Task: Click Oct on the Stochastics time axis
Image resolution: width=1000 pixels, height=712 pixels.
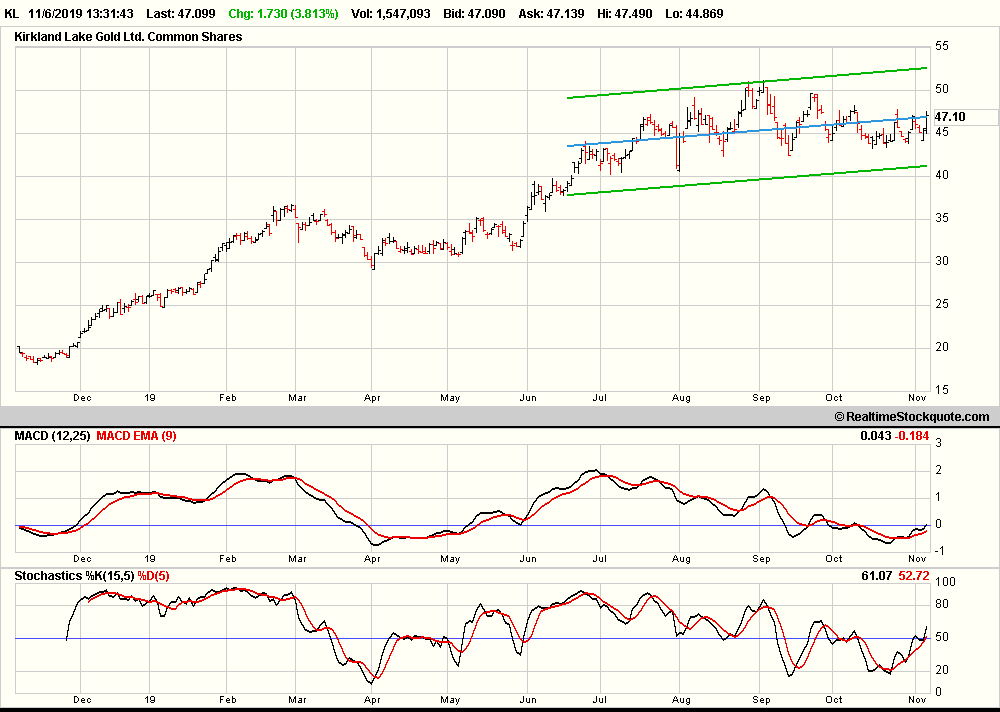Action: pyautogui.click(x=834, y=699)
